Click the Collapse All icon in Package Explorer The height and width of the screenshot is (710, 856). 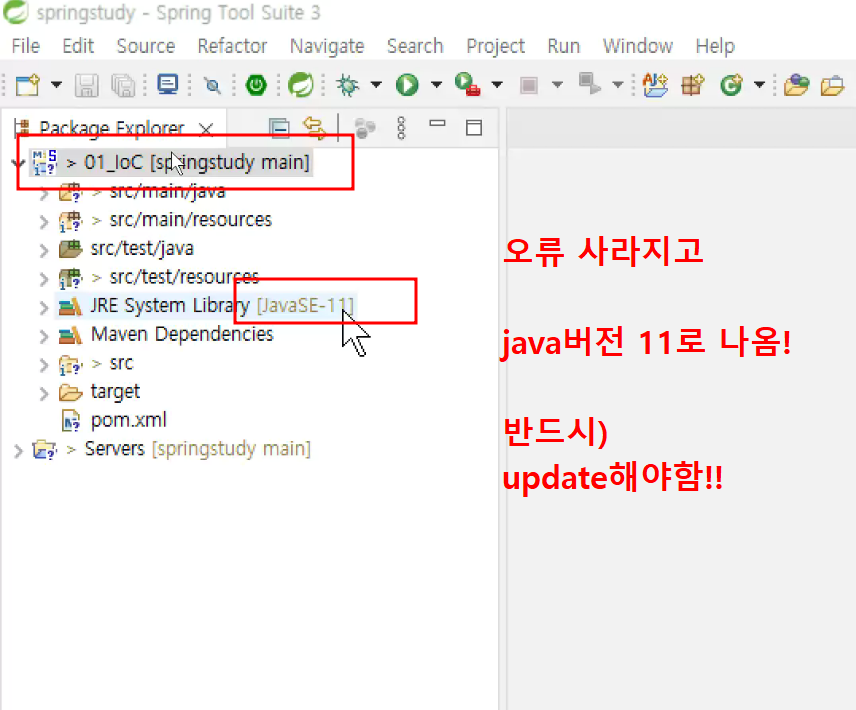(x=280, y=128)
